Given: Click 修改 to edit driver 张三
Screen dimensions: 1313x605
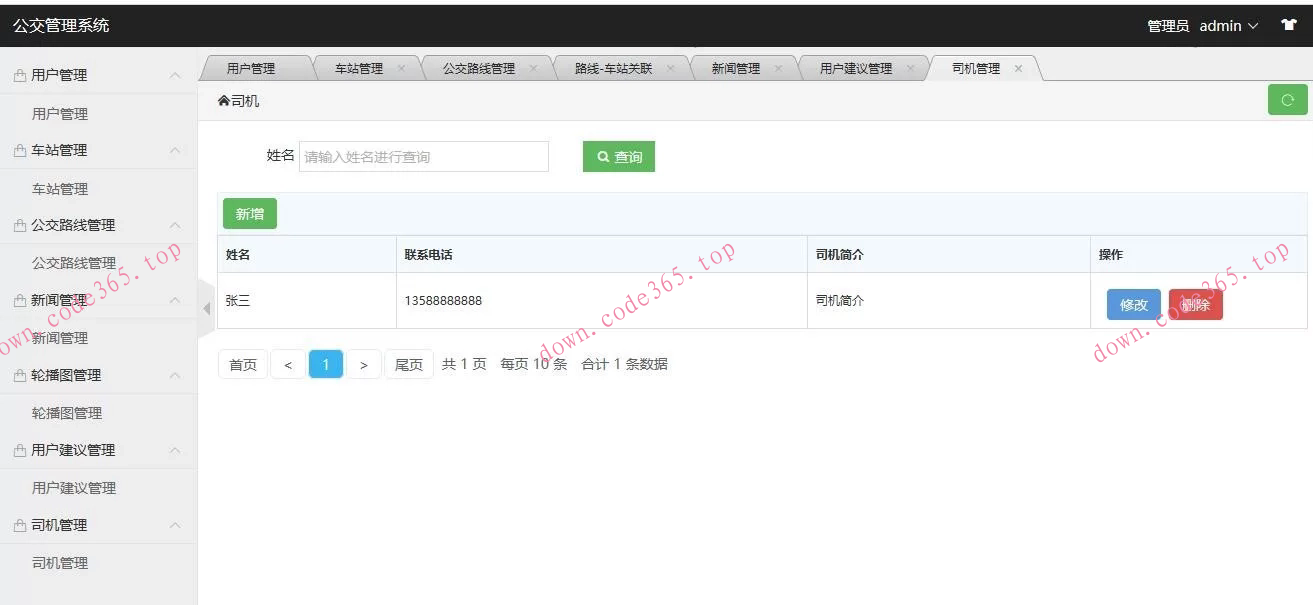Looking at the screenshot, I should pos(1132,305).
